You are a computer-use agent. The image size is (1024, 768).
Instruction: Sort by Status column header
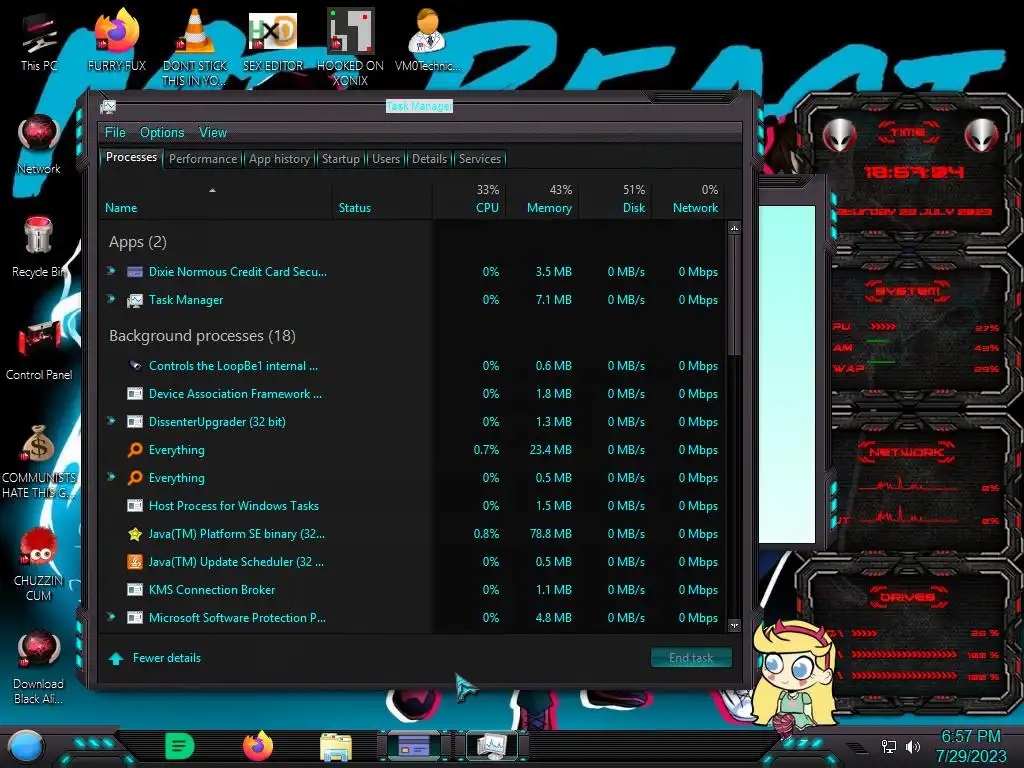click(382, 199)
